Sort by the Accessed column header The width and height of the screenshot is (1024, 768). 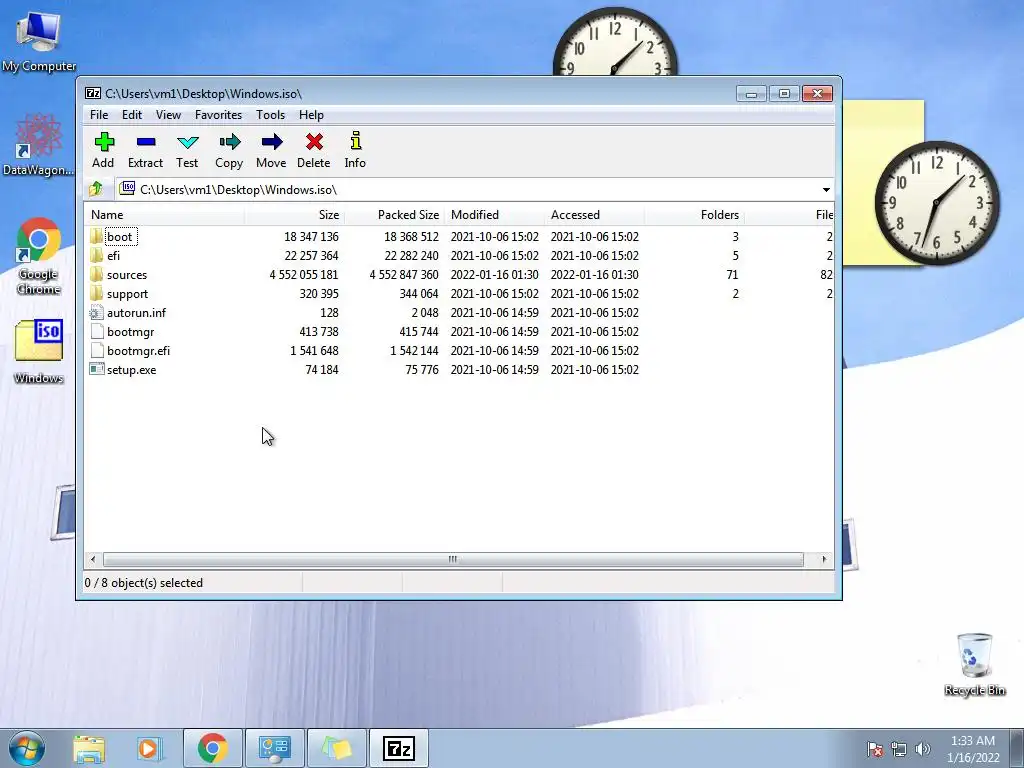click(x=594, y=214)
